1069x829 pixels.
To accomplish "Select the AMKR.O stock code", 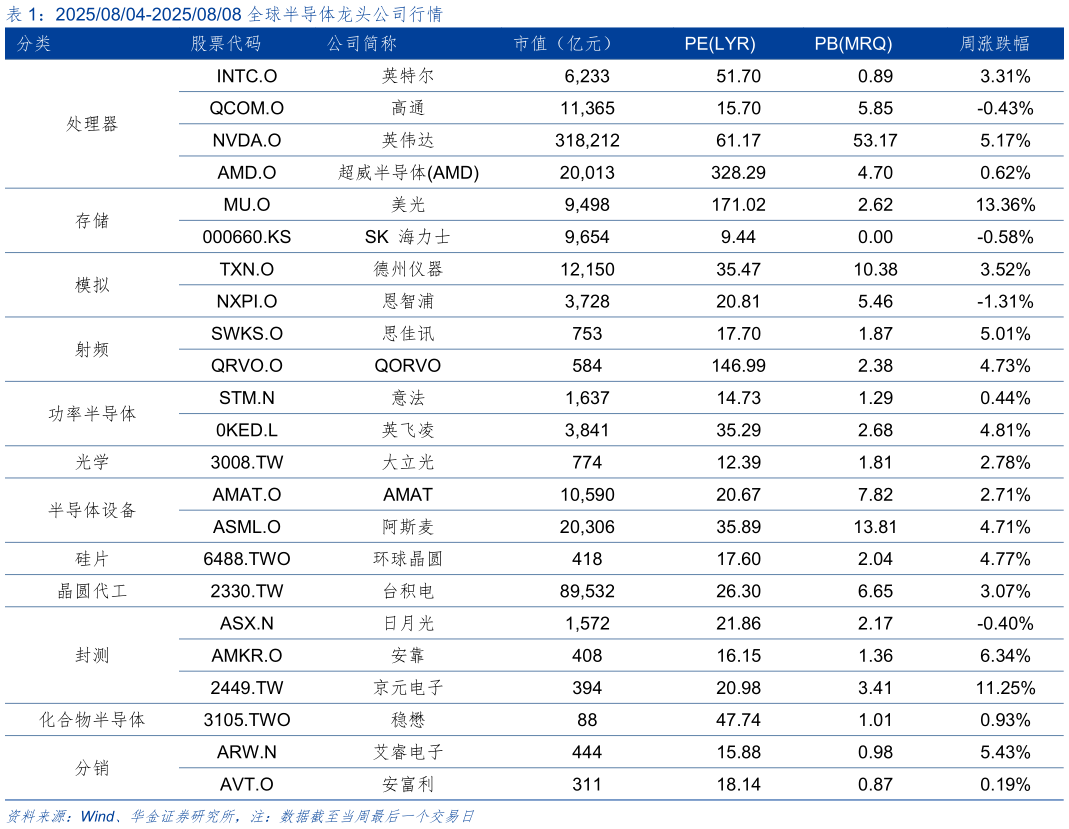I will click(247, 655).
